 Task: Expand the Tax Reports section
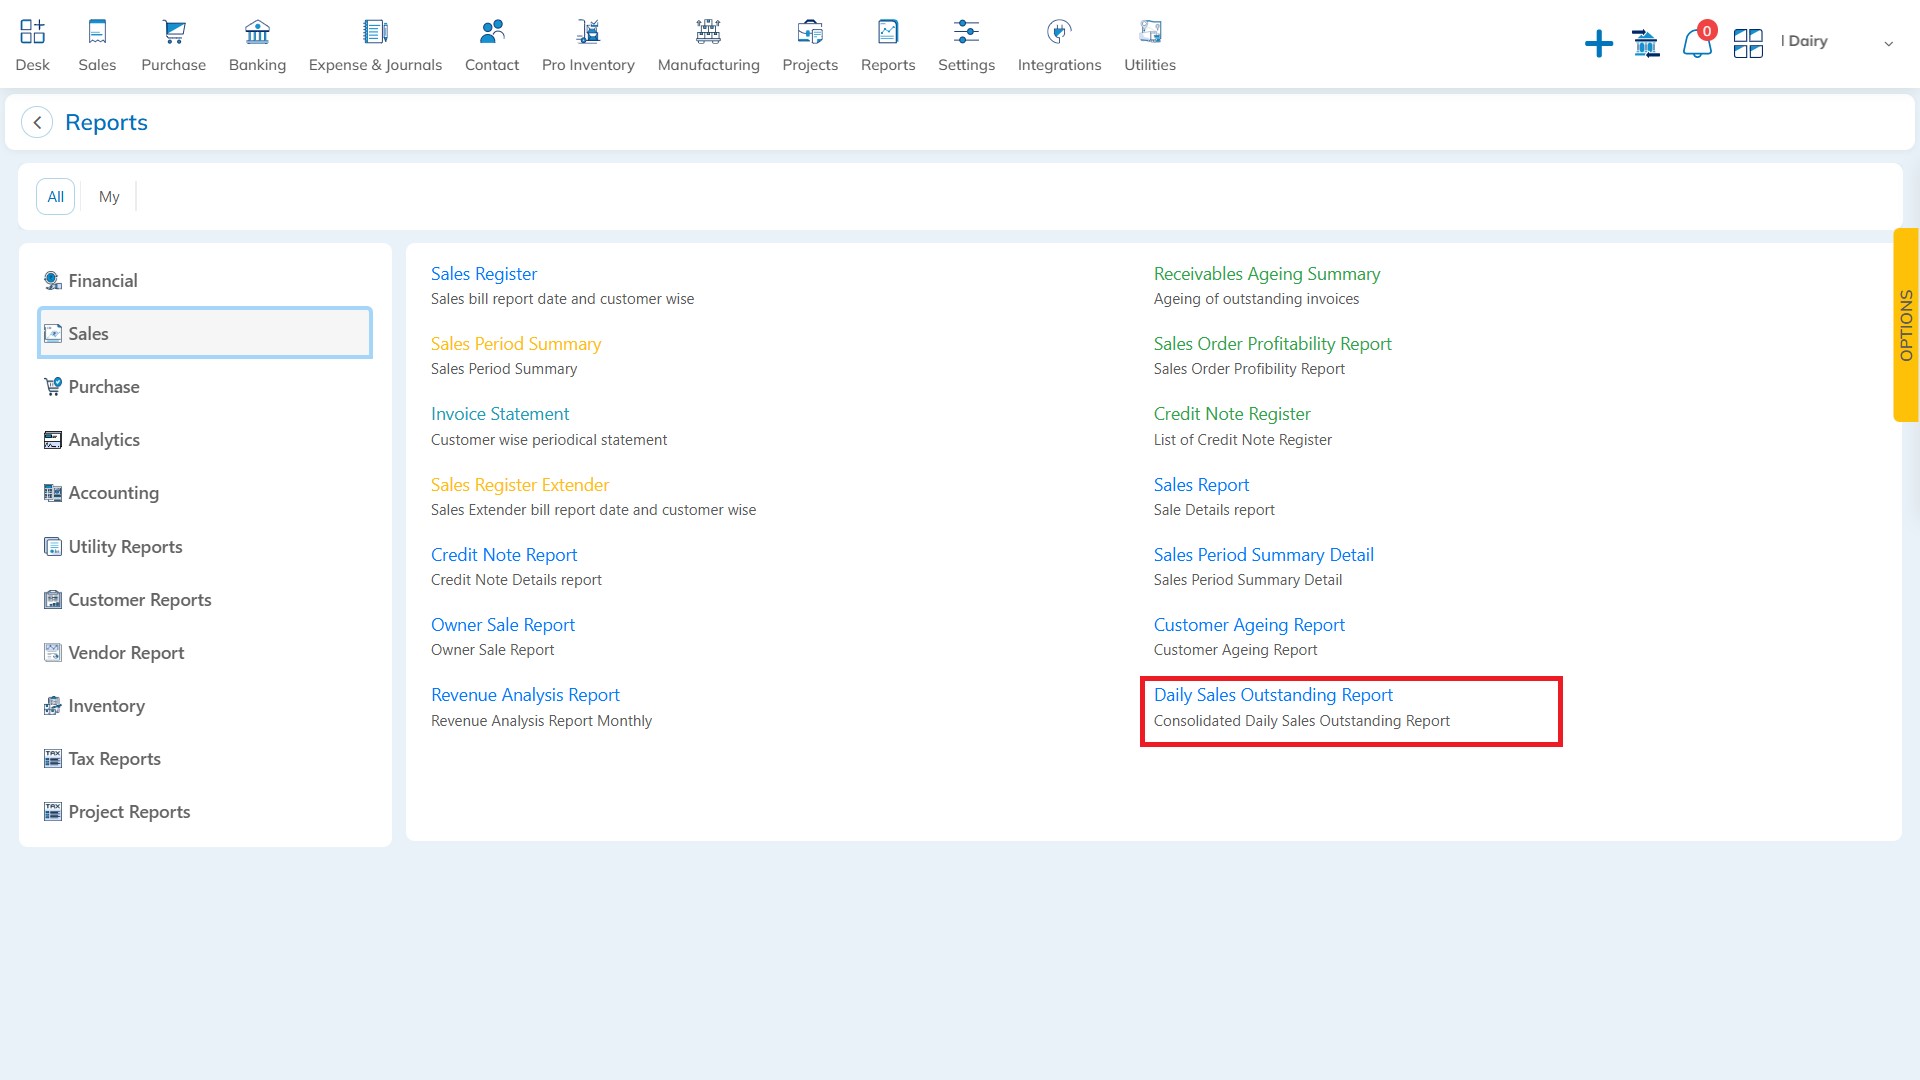click(115, 757)
